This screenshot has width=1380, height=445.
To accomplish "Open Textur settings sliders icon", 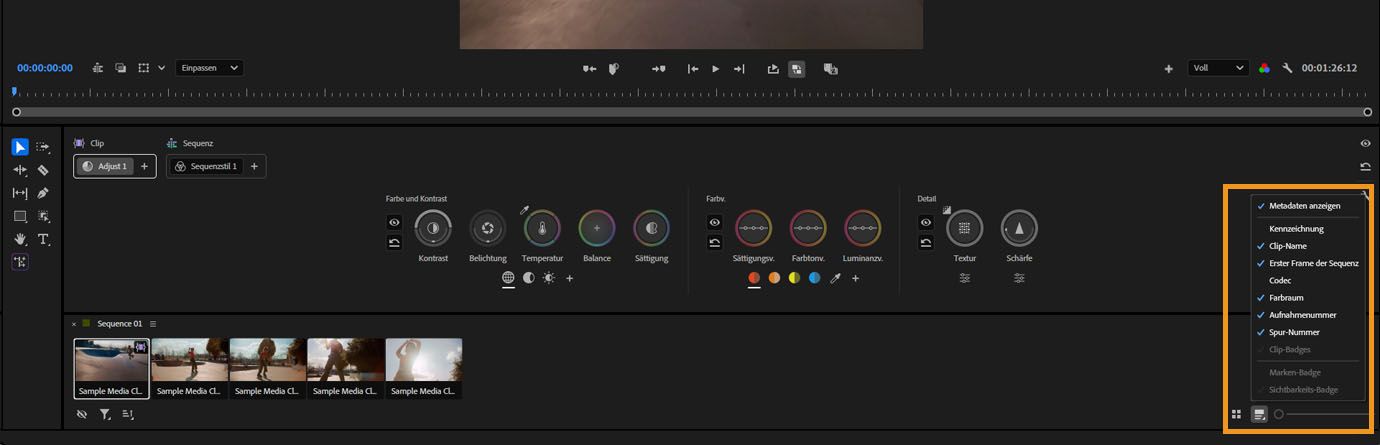I will click(965, 278).
